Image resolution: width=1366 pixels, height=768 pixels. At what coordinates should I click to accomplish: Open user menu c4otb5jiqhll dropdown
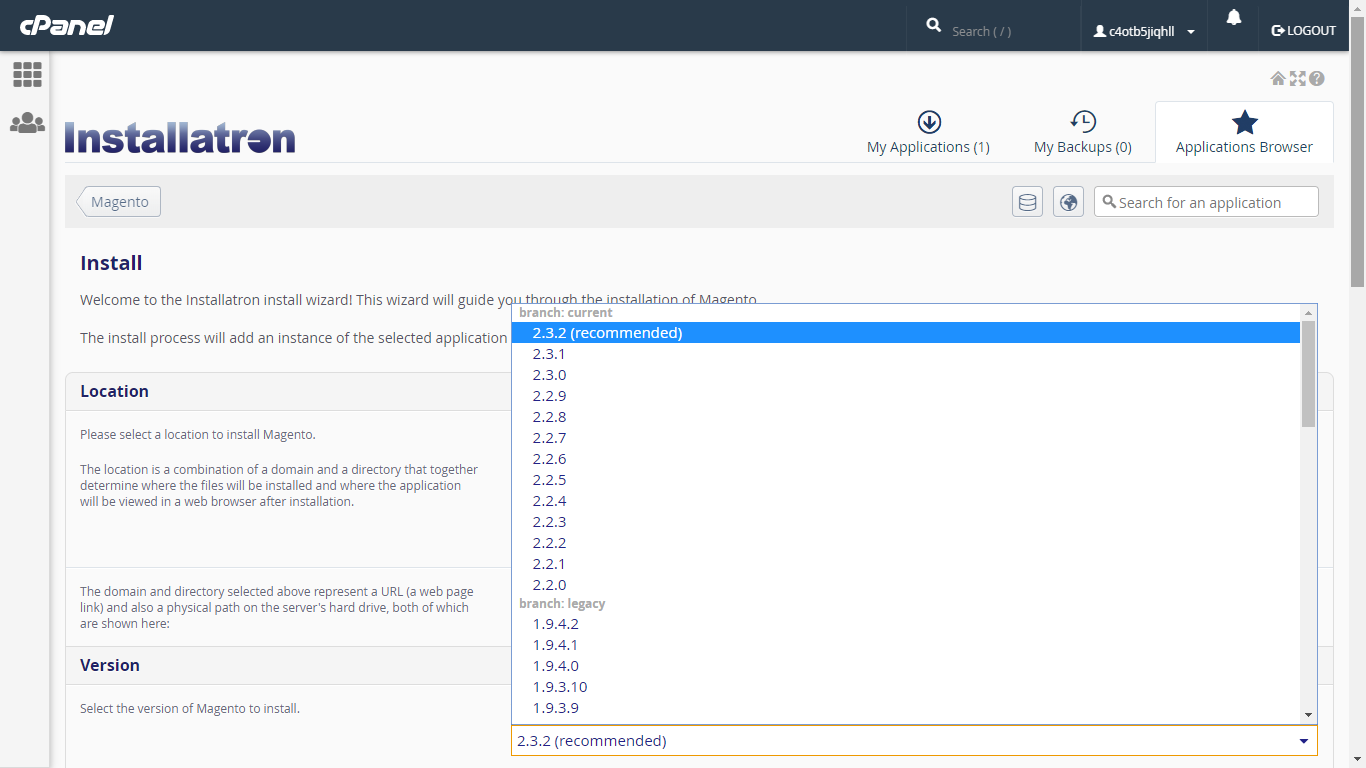1144,31
